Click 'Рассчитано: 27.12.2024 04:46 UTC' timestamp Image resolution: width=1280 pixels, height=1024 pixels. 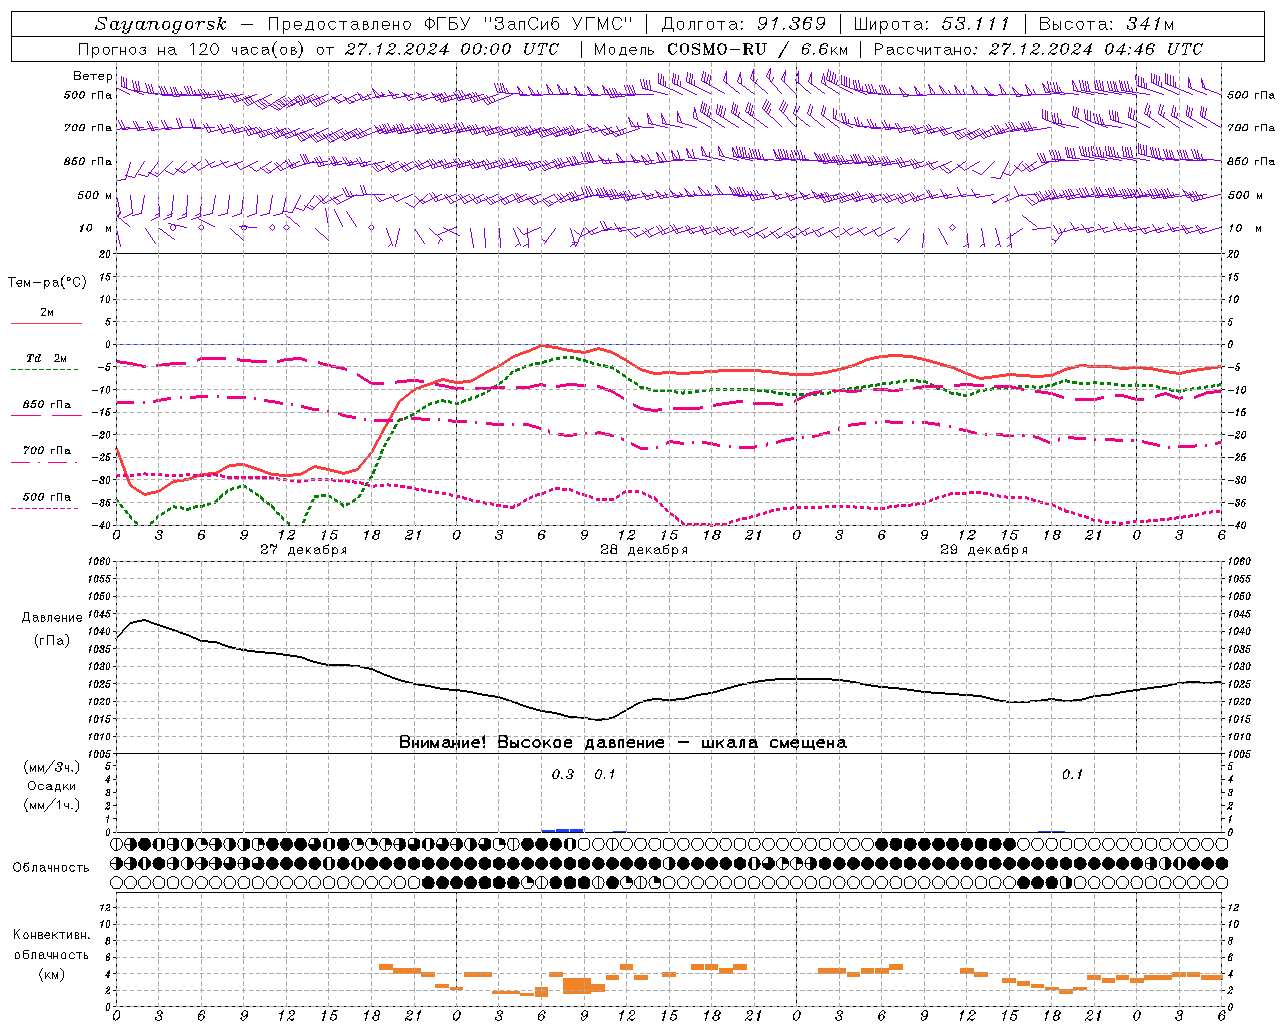click(x=1038, y=49)
